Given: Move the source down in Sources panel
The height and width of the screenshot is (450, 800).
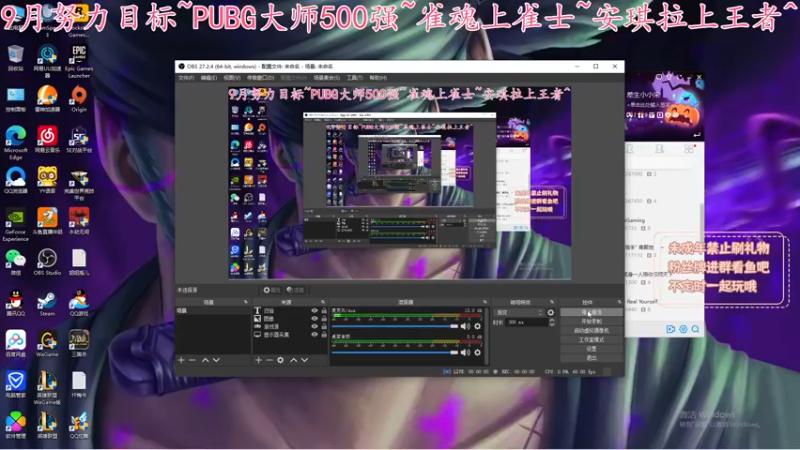Looking at the screenshot, I should click(x=305, y=360).
